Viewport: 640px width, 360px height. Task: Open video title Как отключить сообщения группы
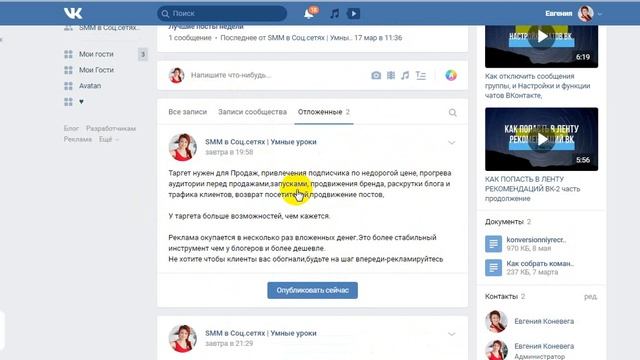click(538, 86)
